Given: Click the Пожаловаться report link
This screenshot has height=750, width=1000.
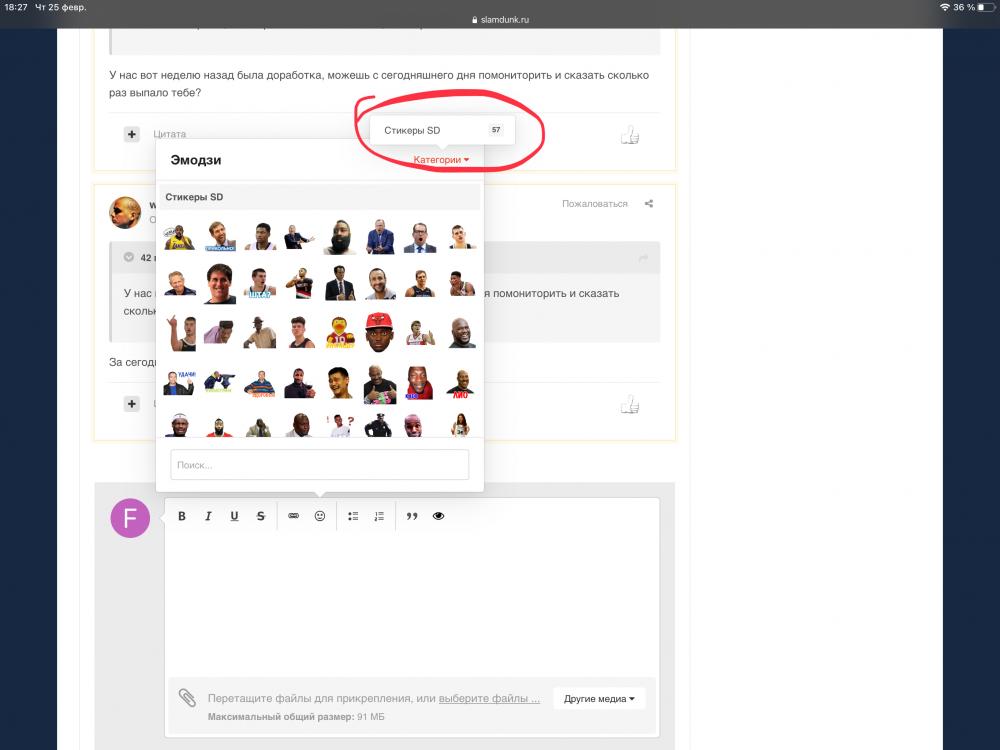Looking at the screenshot, I should (594, 204).
